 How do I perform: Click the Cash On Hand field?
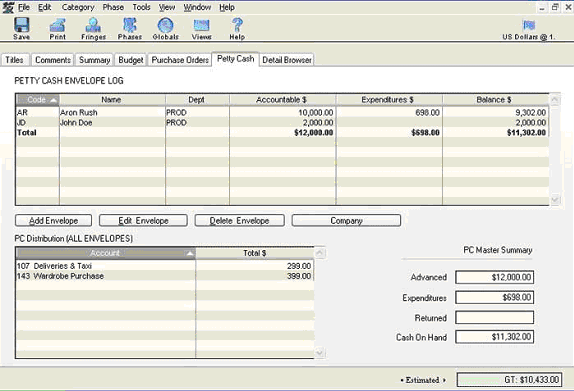[x=495, y=337]
